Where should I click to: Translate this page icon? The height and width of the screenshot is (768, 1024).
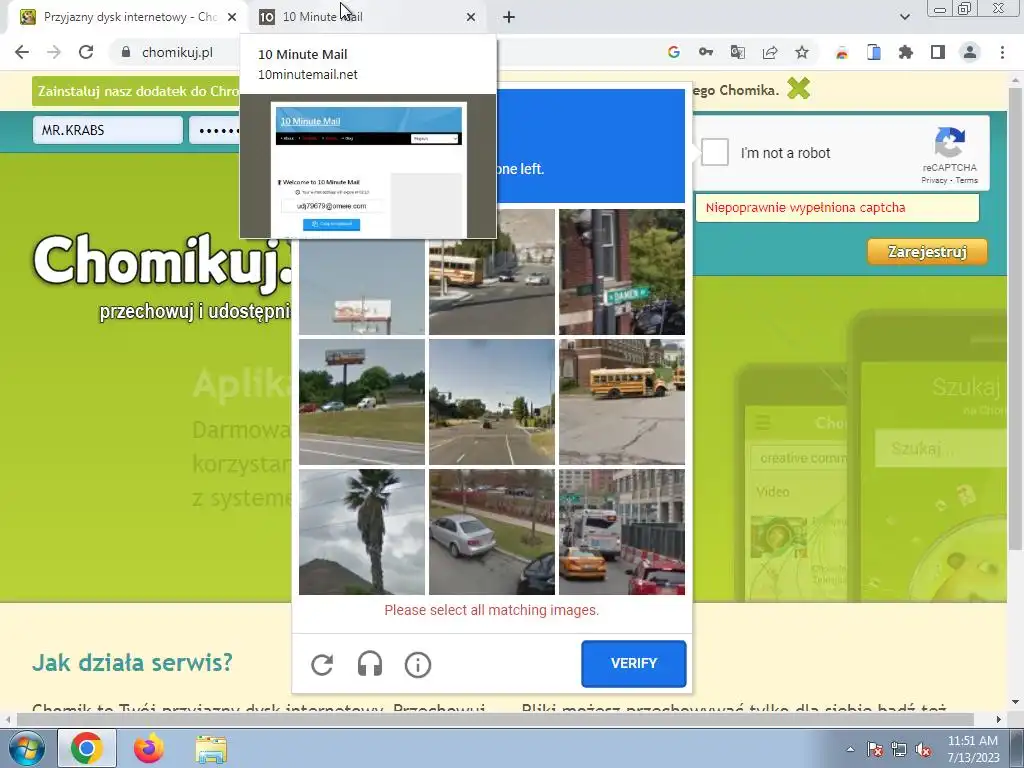coord(738,52)
